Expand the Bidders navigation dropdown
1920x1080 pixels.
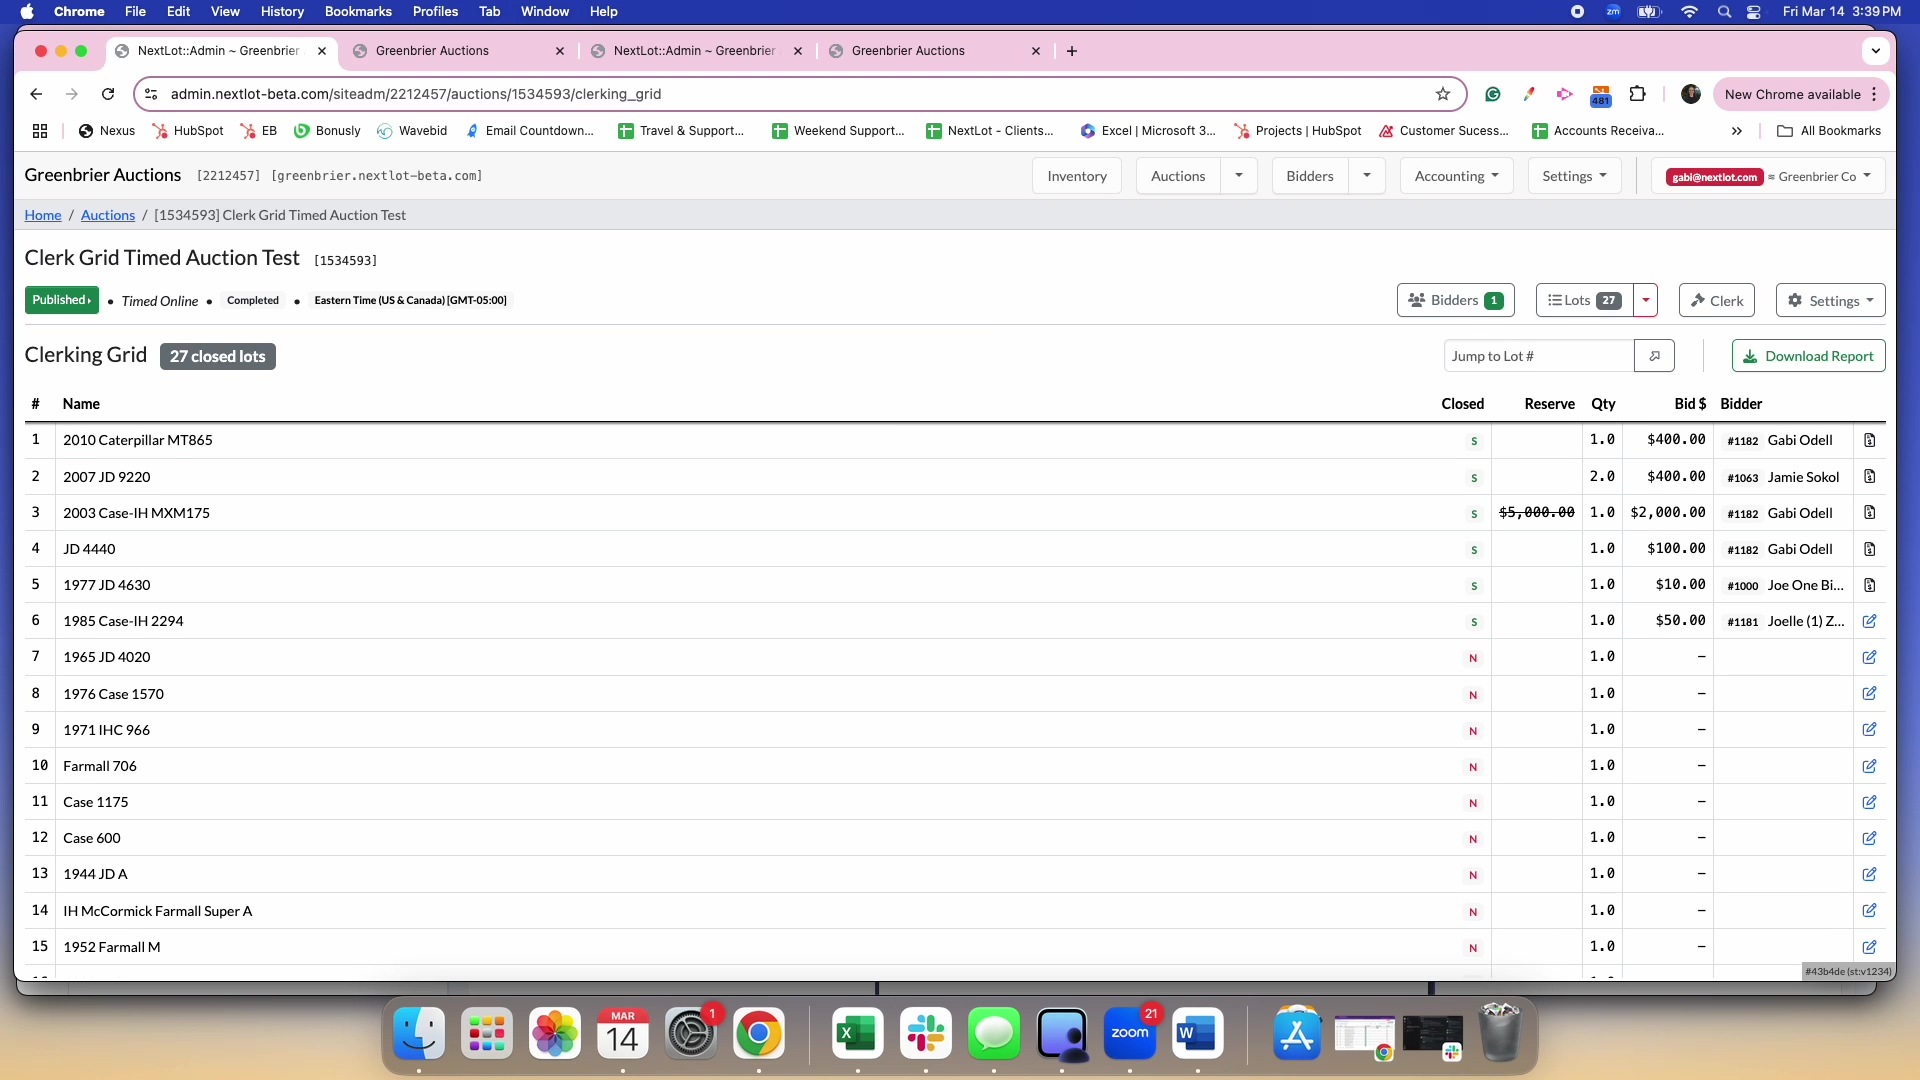pos(1367,176)
